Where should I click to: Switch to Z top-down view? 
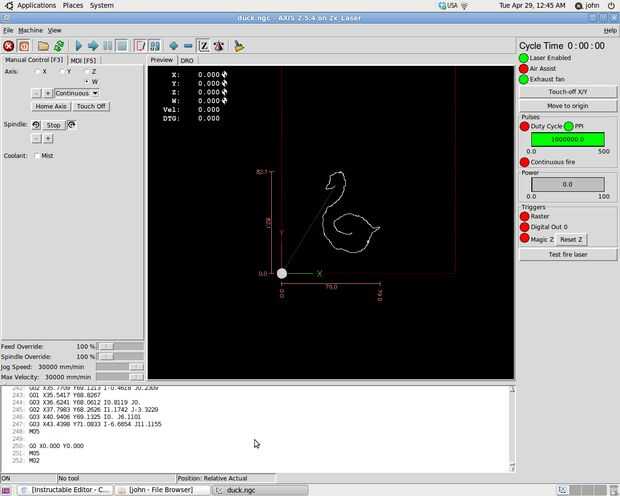[204, 46]
